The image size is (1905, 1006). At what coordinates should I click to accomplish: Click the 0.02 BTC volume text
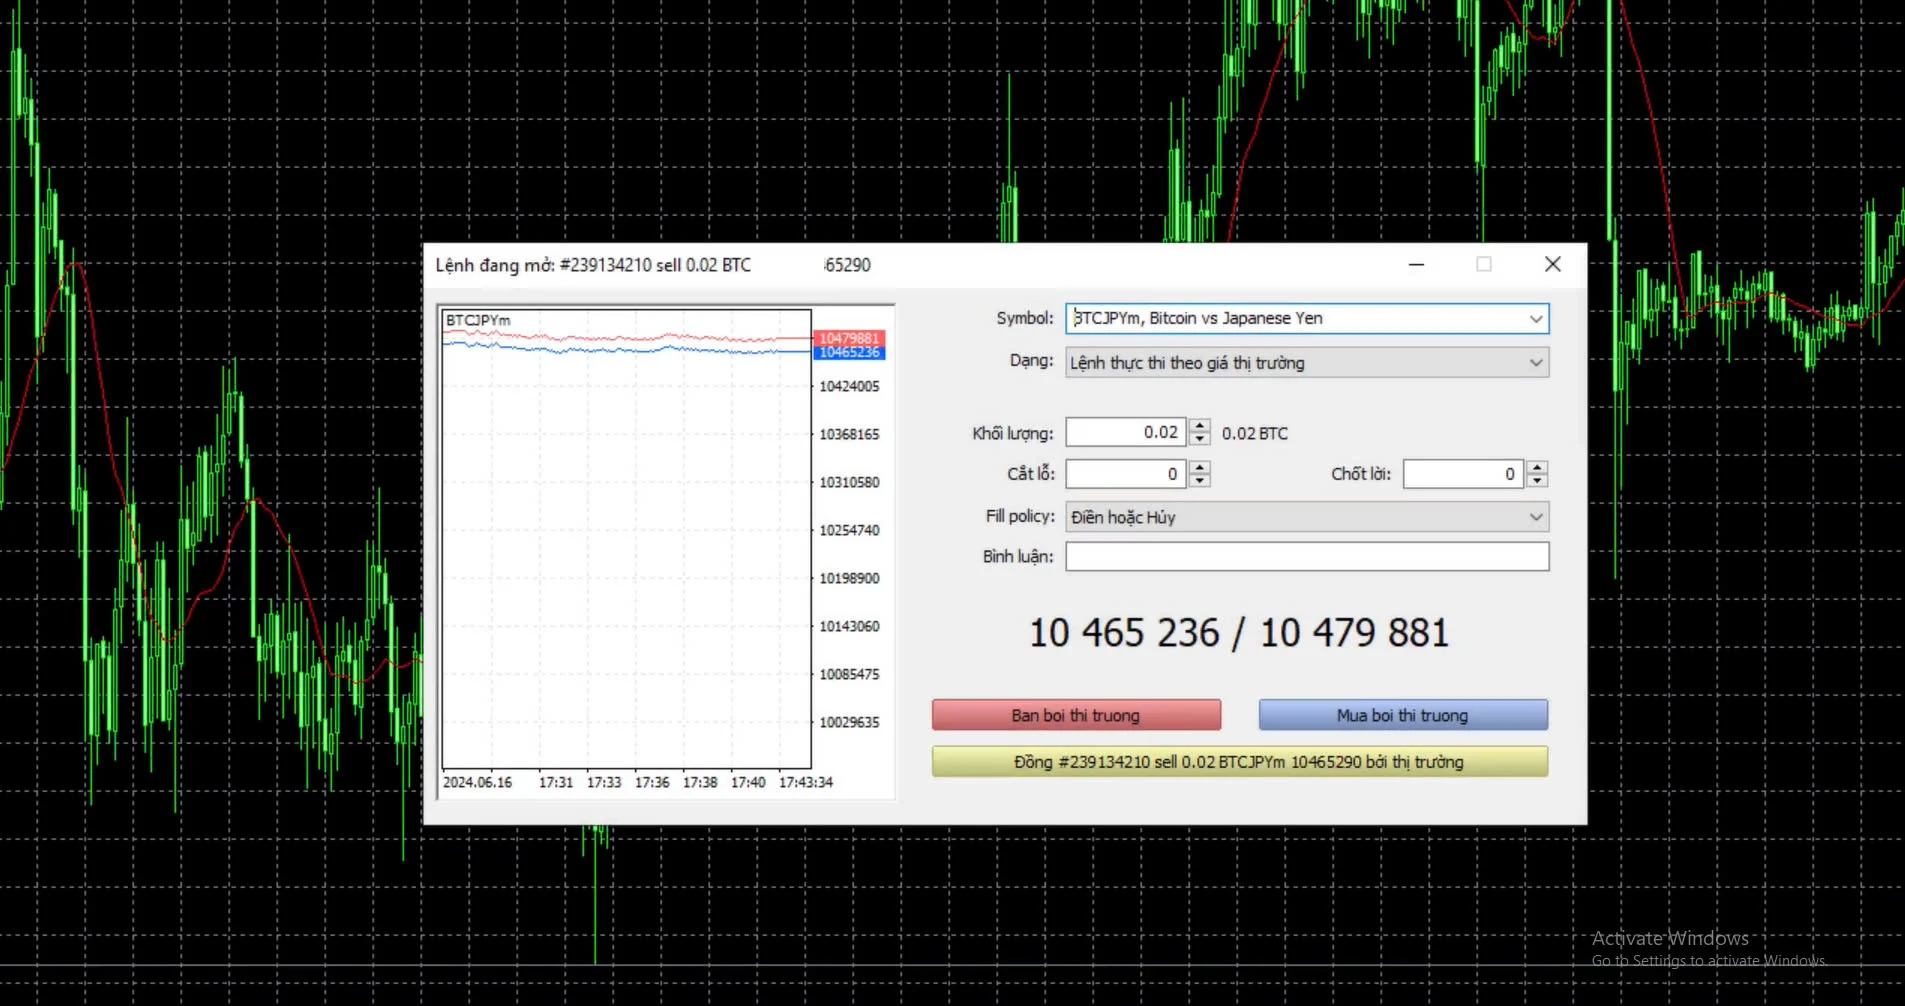coord(1255,433)
